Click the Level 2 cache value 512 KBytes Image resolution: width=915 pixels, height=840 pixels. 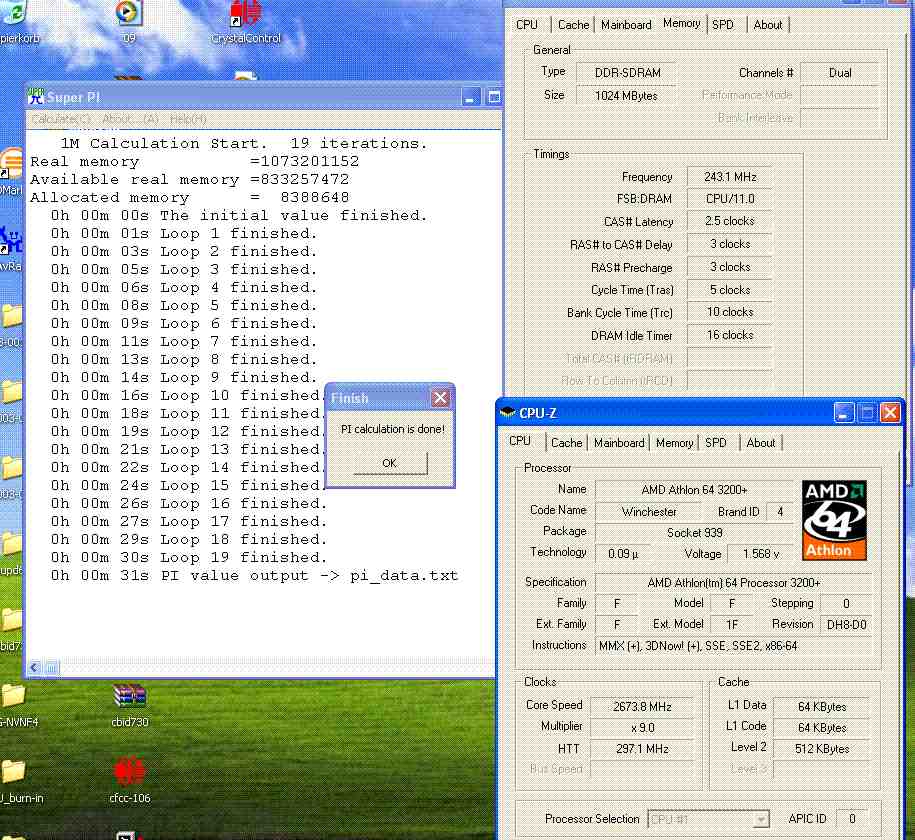tap(822, 748)
